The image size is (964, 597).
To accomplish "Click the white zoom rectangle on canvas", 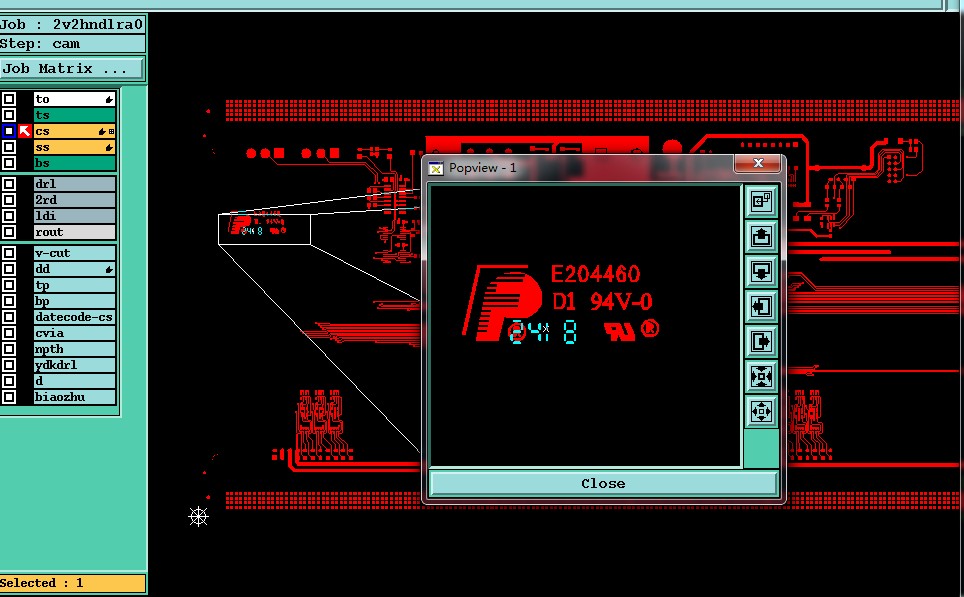I will [x=264, y=229].
